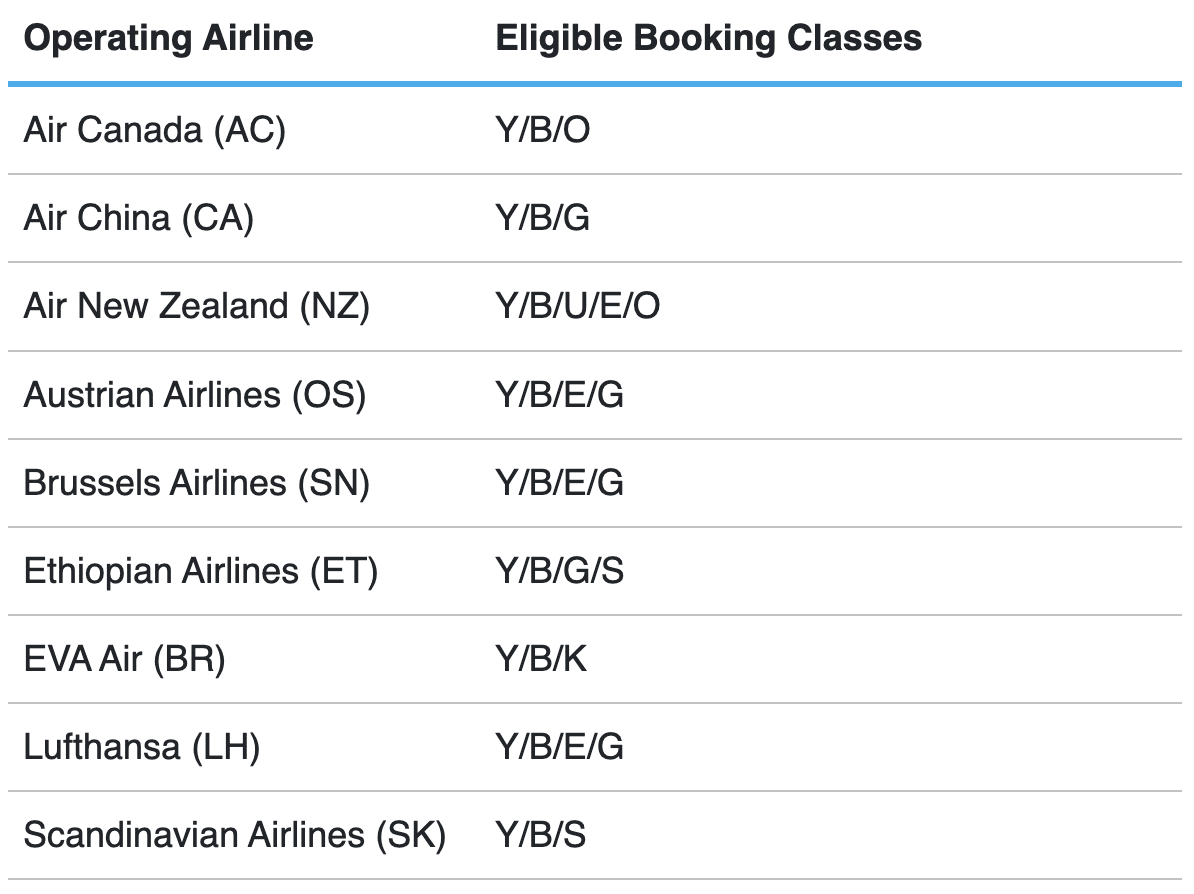Image resolution: width=1194 pixels, height=894 pixels.
Task: Click the Eligible Booking Classes column header
Action: point(708,39)
